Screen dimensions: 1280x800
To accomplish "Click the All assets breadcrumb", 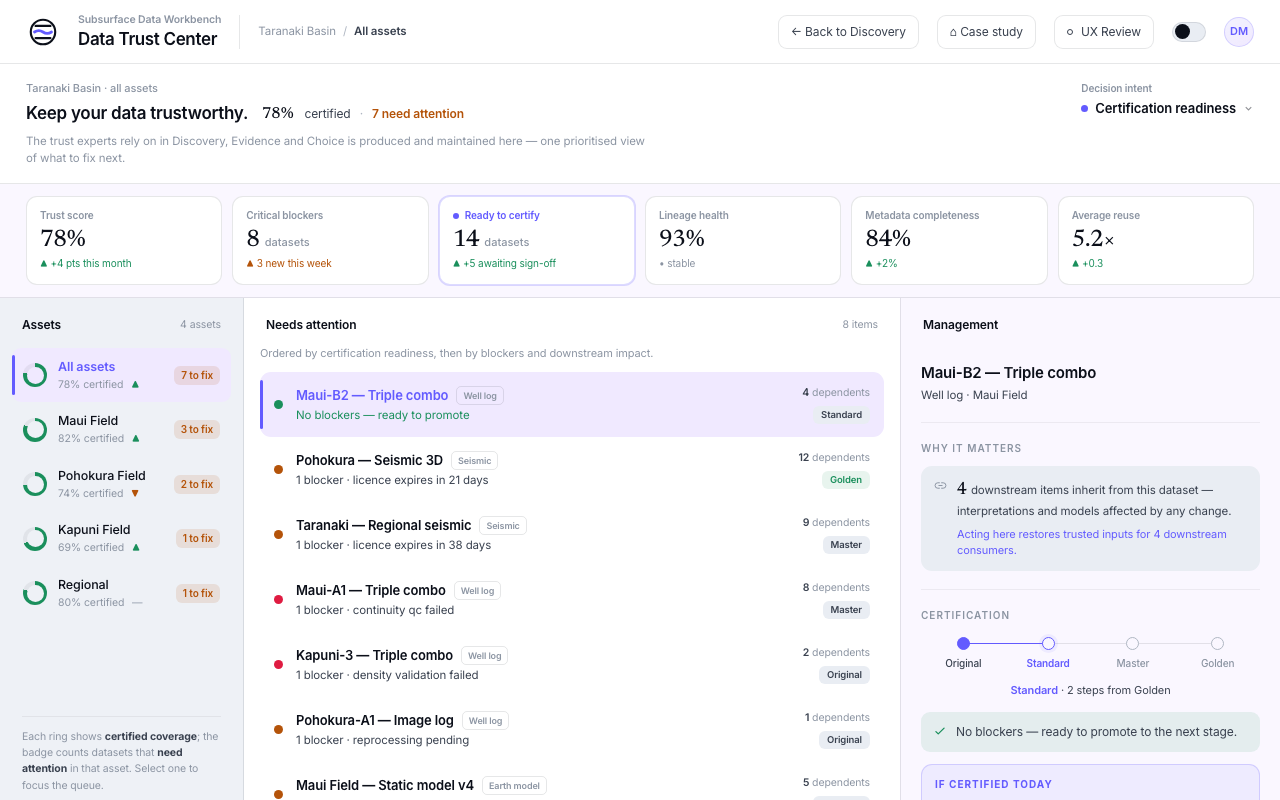I will coord(380,31).
